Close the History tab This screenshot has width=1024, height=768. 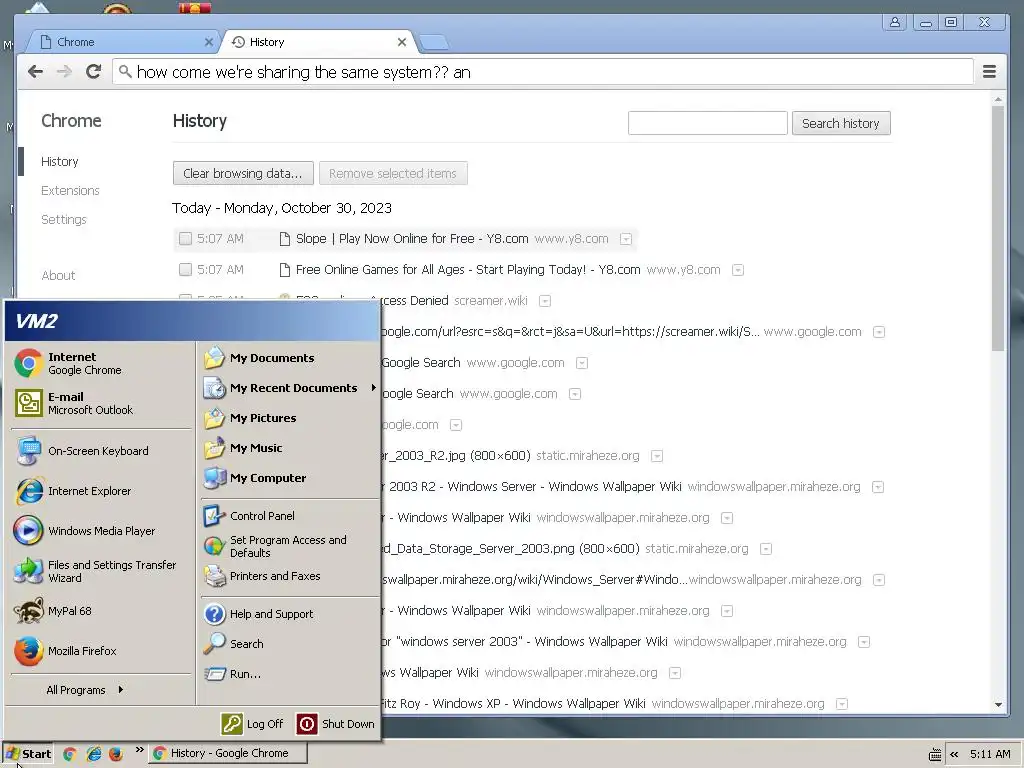click(x=402, y=42)
